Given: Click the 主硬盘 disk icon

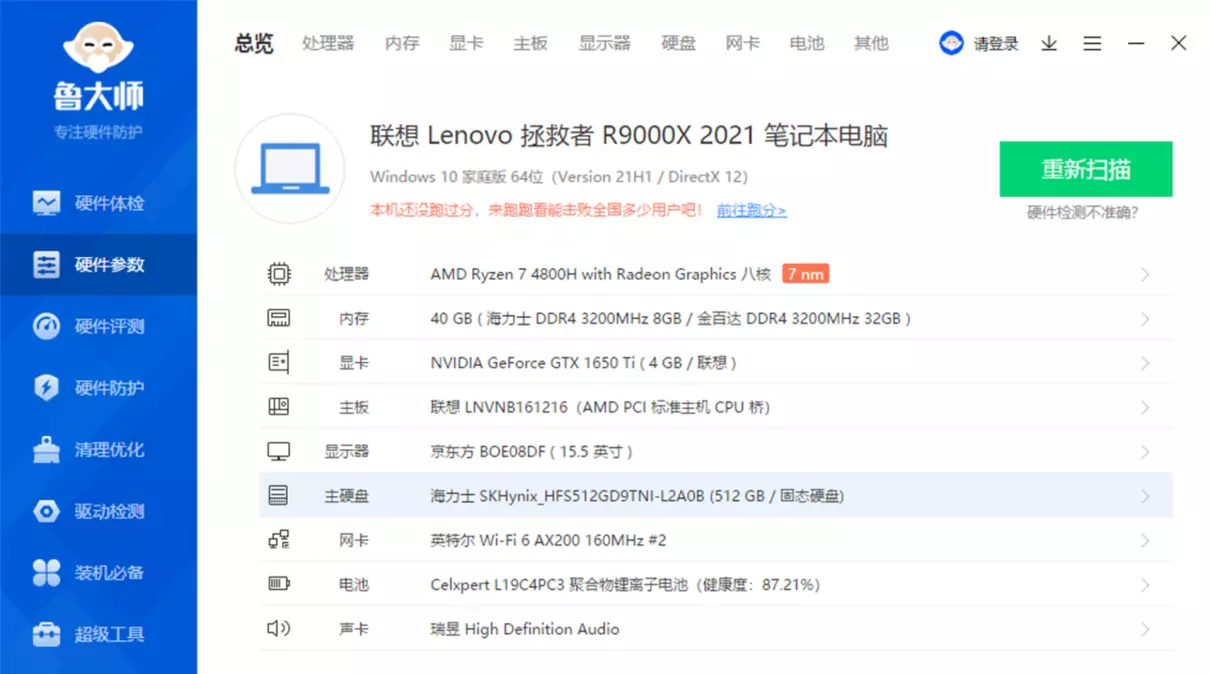Looking at the screenshot, I should (279, 496).
